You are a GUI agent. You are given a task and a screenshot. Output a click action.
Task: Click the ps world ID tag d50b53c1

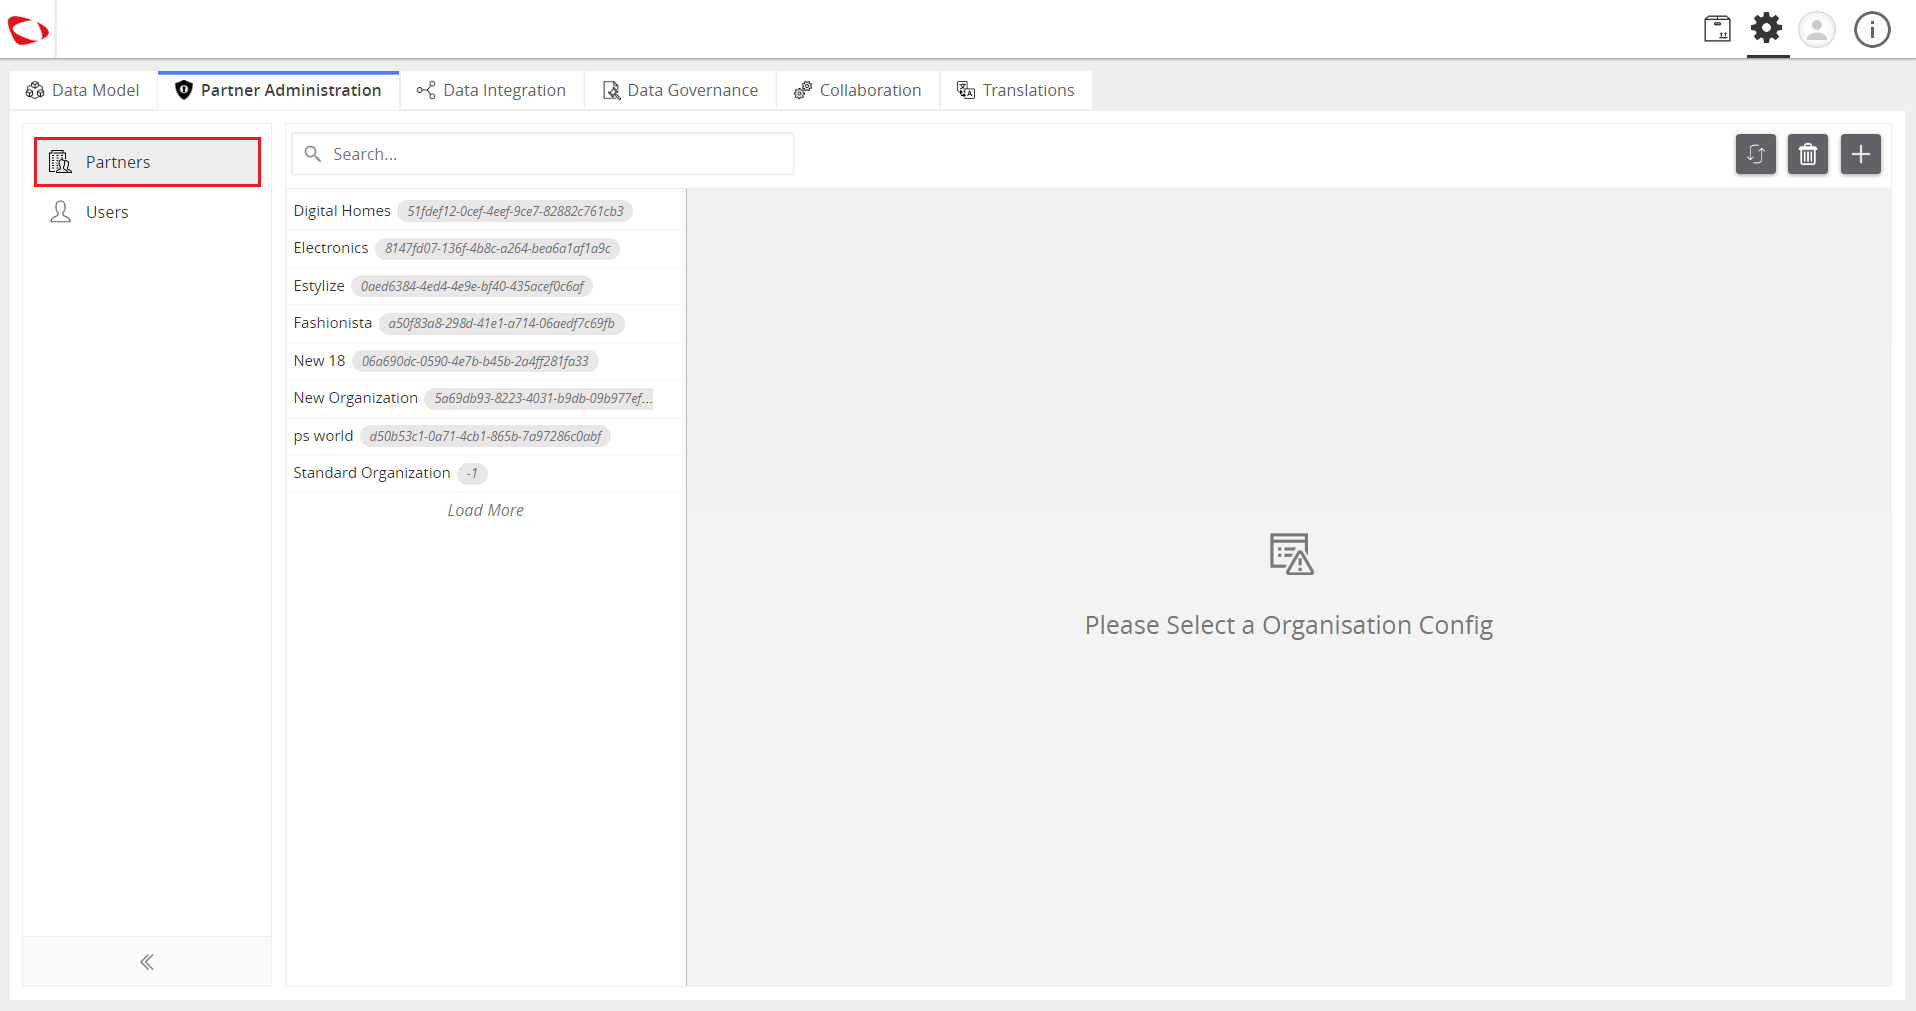(485, 436)
